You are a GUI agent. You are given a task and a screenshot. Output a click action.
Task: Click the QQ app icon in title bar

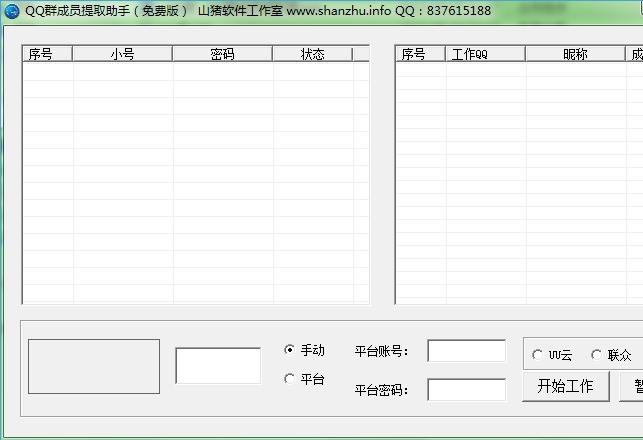pos(12,11)
